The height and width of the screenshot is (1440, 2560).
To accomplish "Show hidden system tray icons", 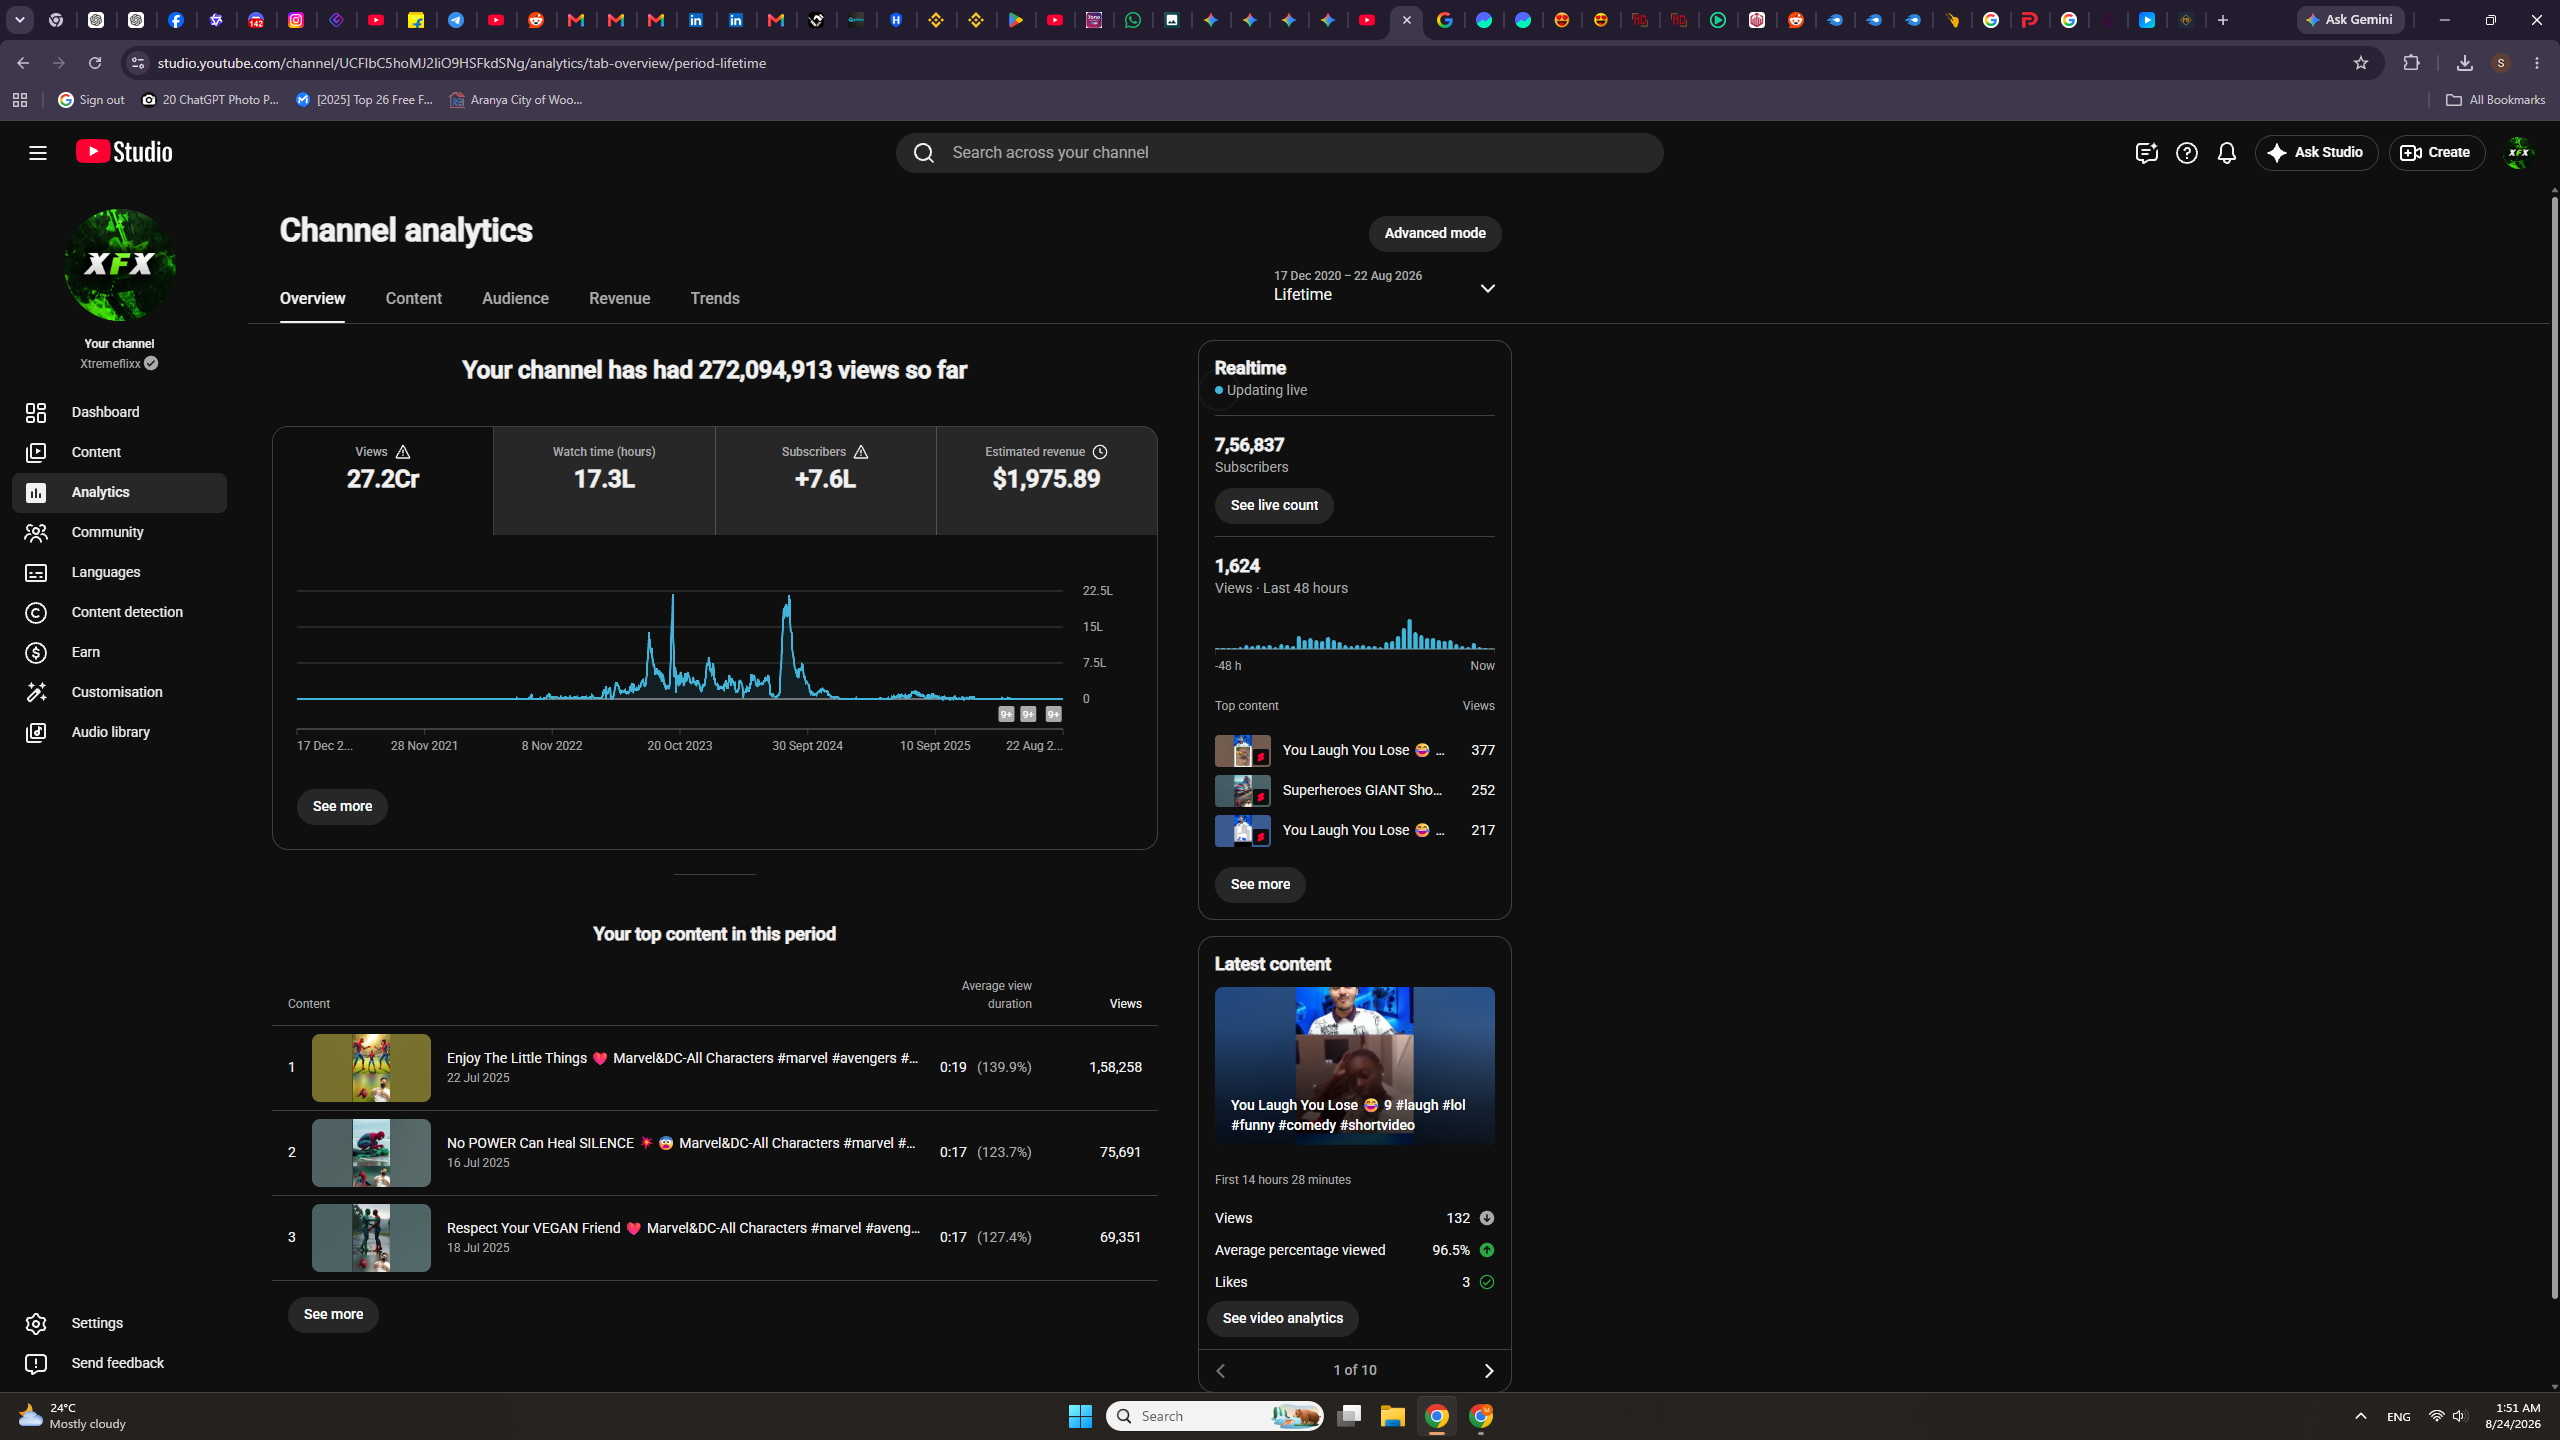I will click(x=2361, y=1416).
